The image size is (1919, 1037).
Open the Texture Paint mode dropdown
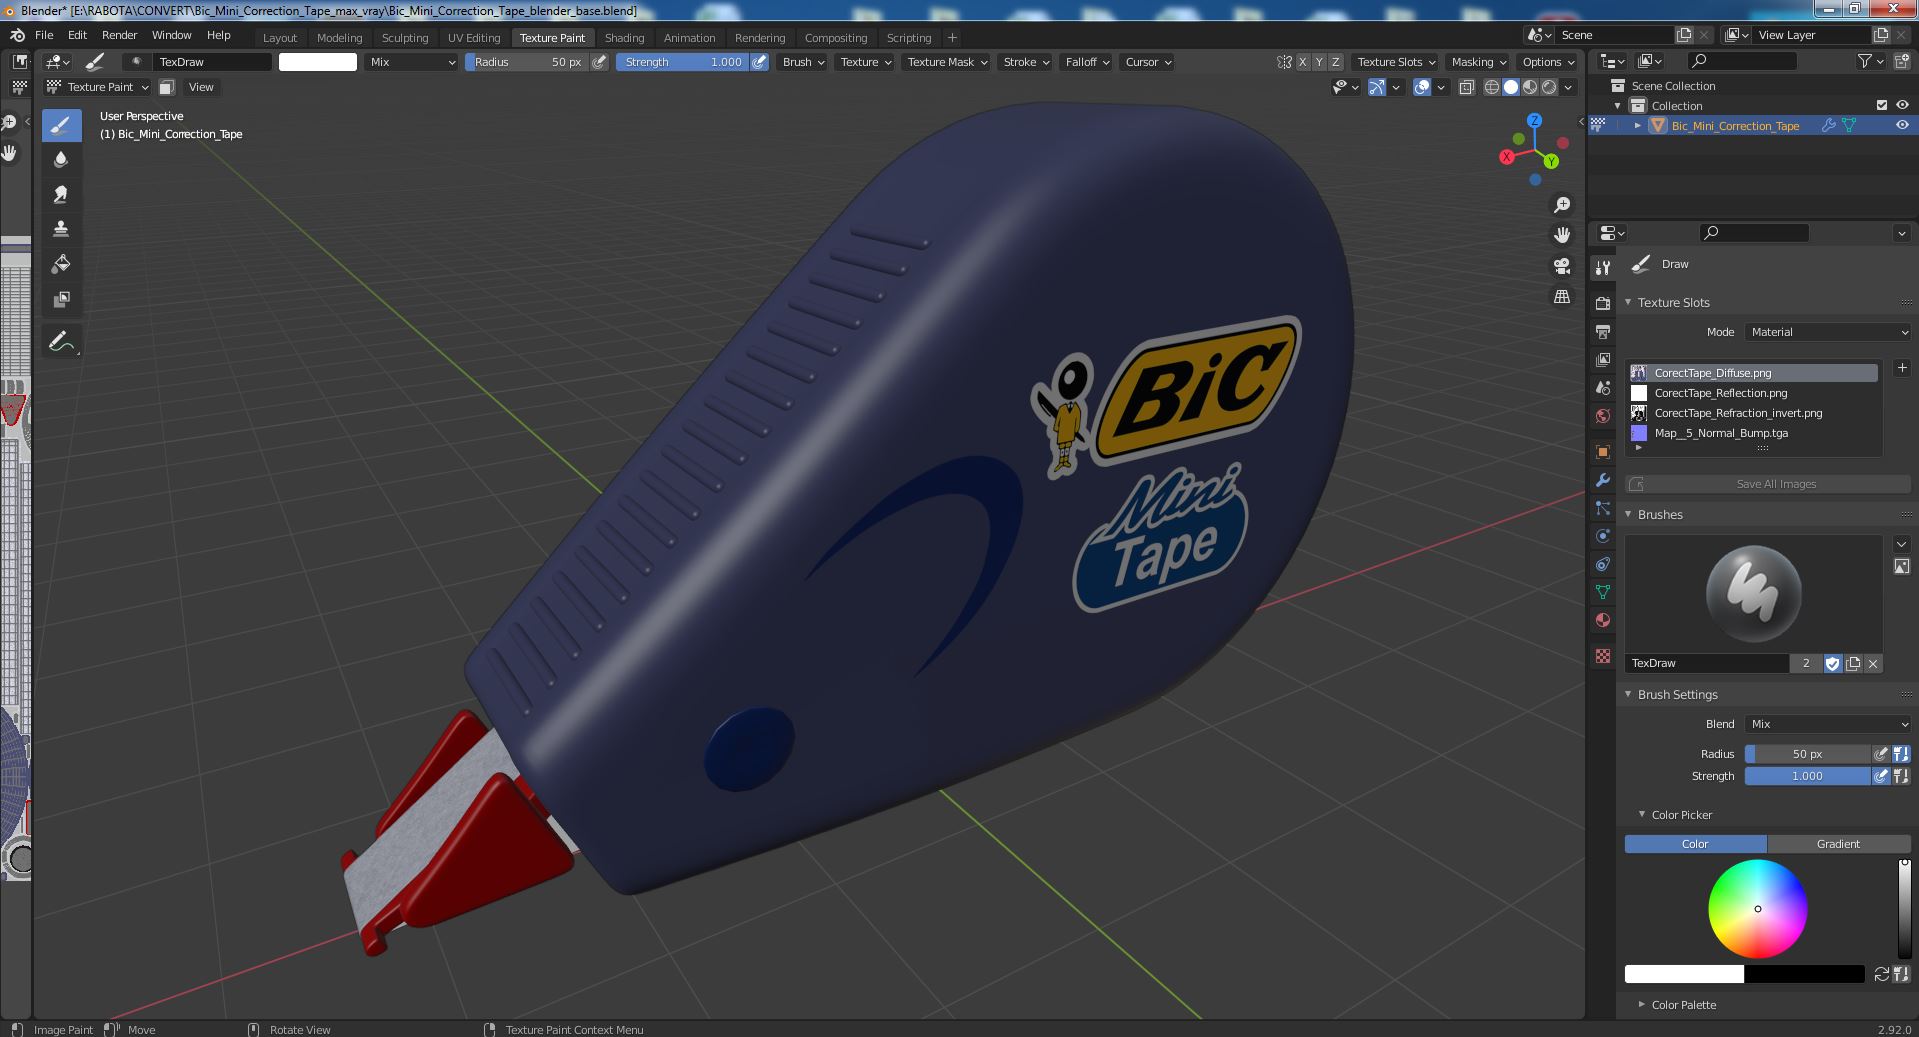[x=98, y=87]
